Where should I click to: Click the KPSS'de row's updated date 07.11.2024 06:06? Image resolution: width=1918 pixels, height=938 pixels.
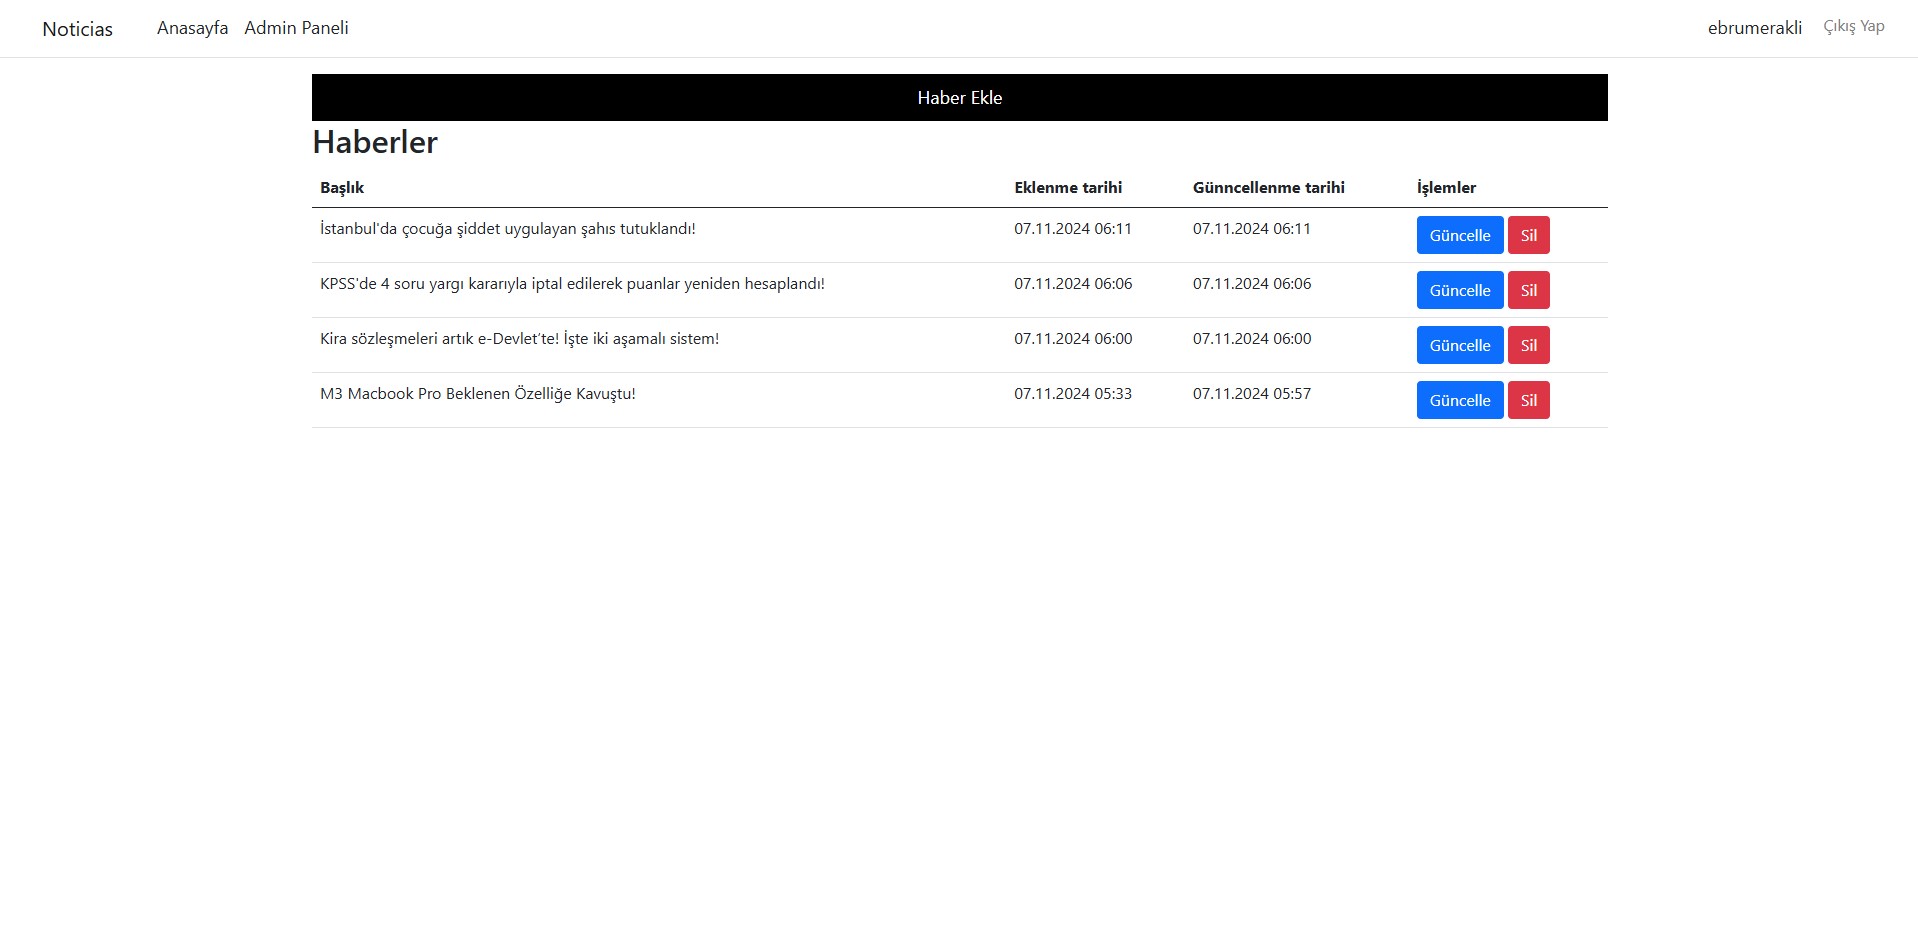click(1251, 284)
